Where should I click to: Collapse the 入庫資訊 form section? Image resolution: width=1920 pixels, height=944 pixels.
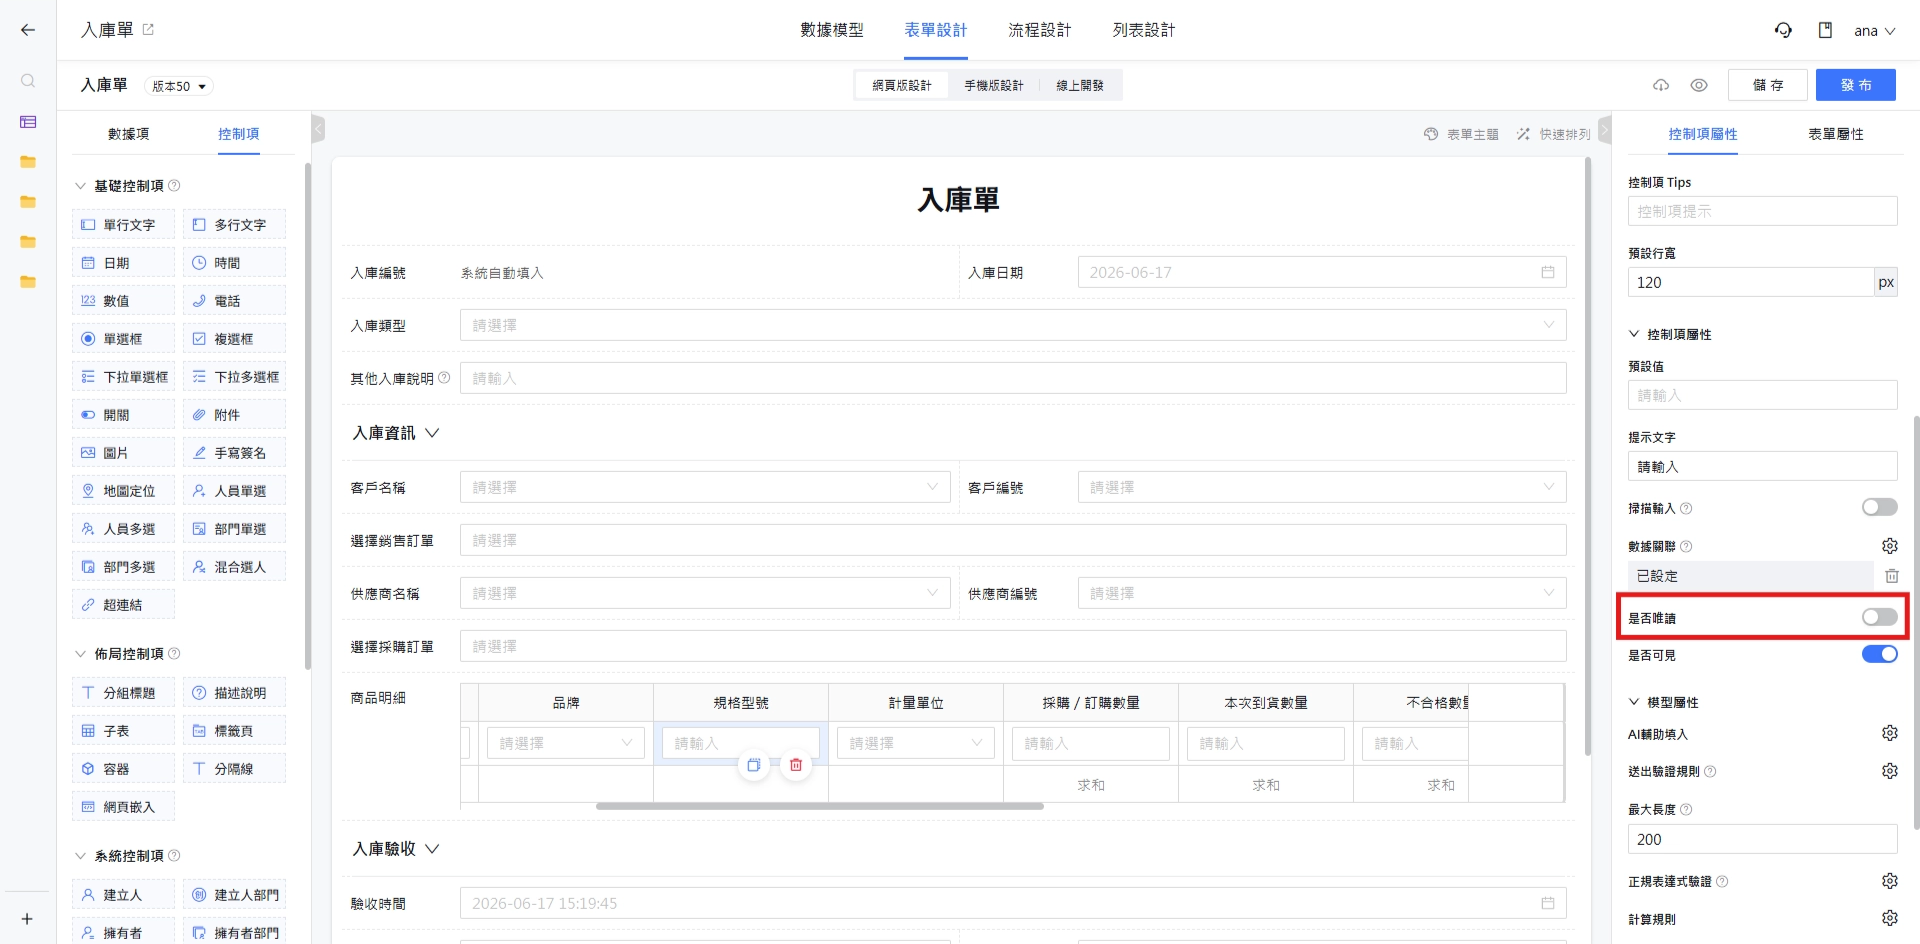(432, 433)
